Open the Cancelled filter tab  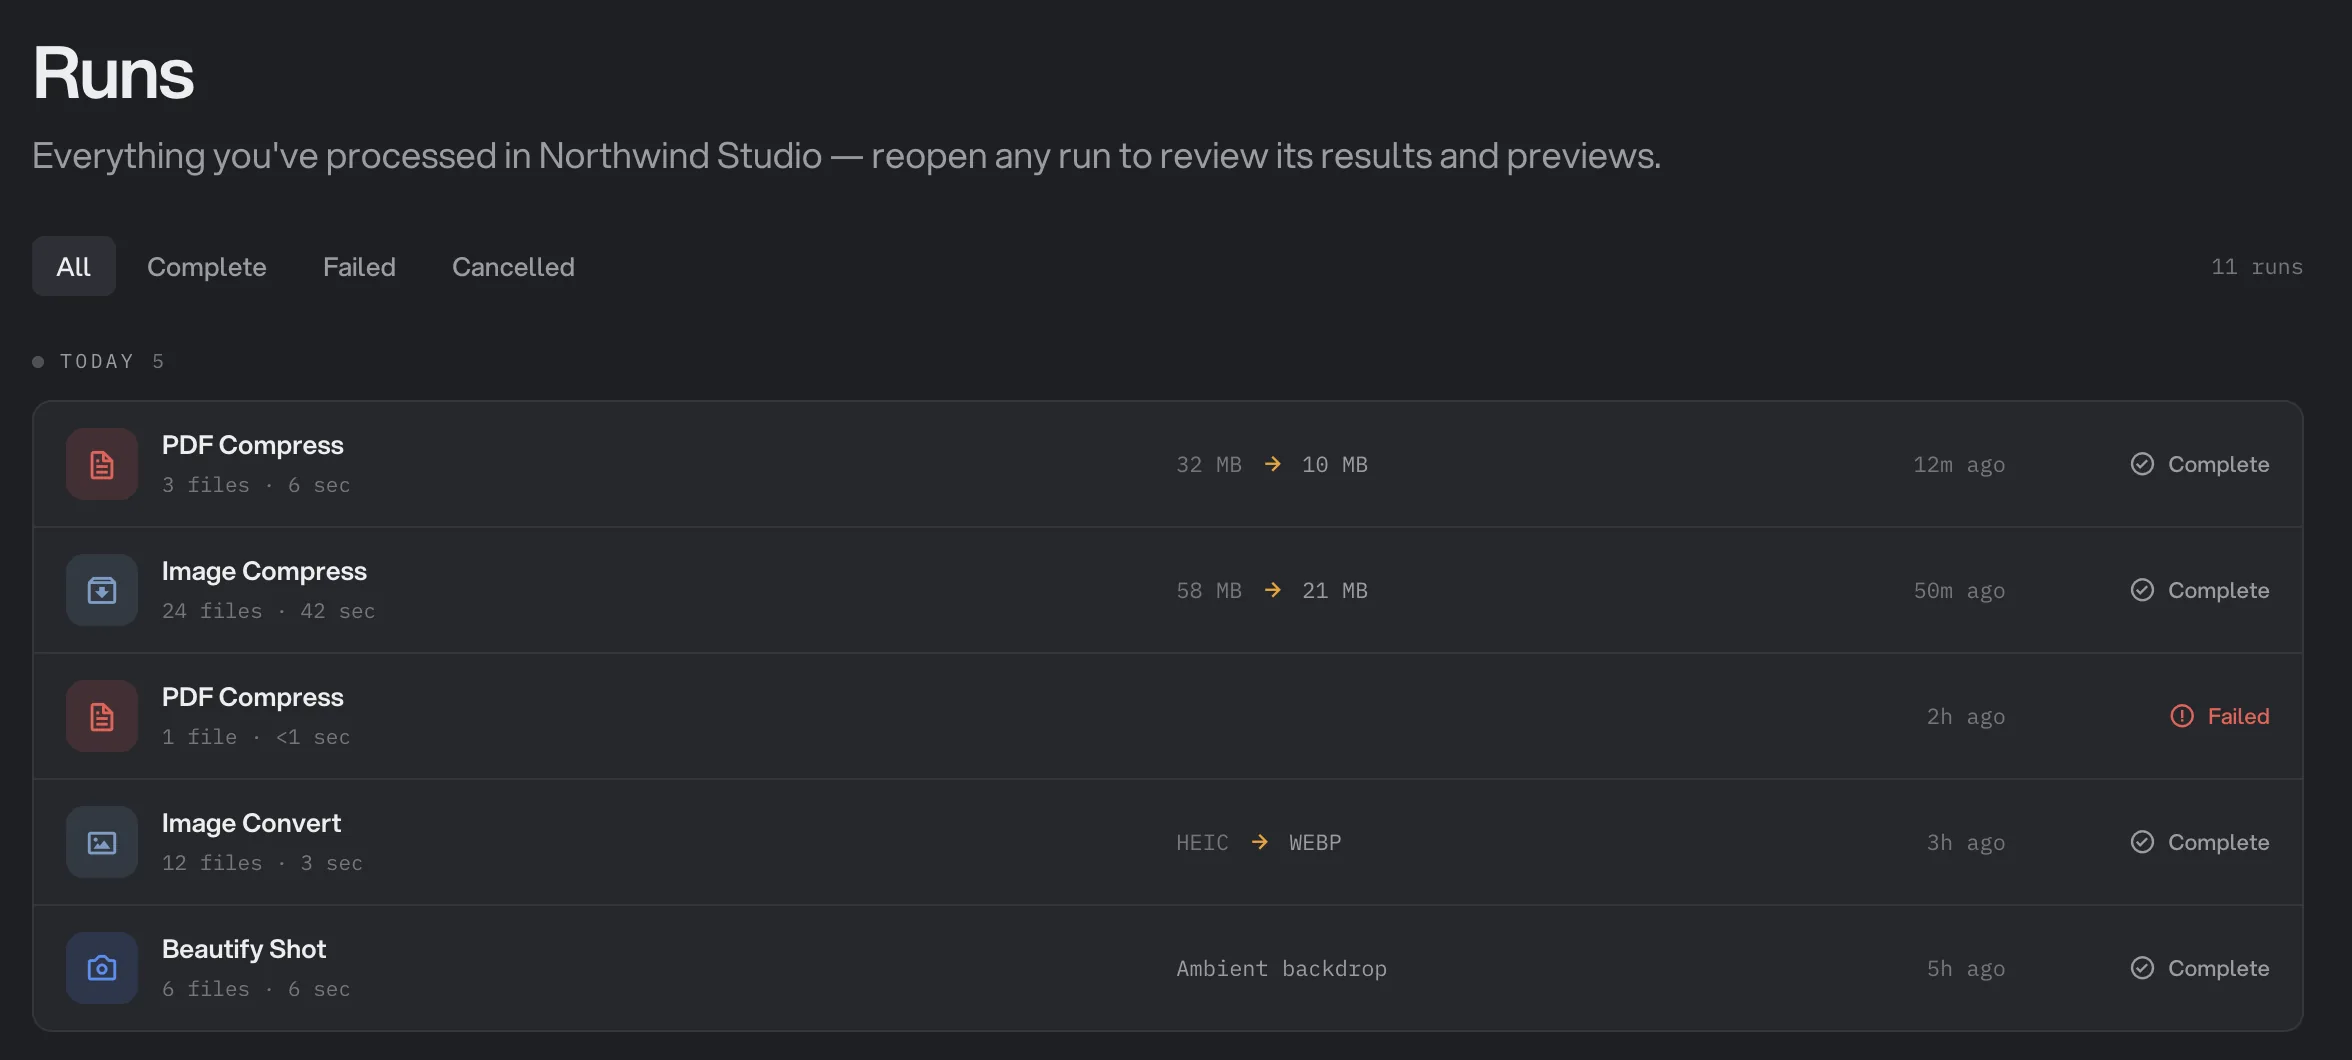[513, 266]
